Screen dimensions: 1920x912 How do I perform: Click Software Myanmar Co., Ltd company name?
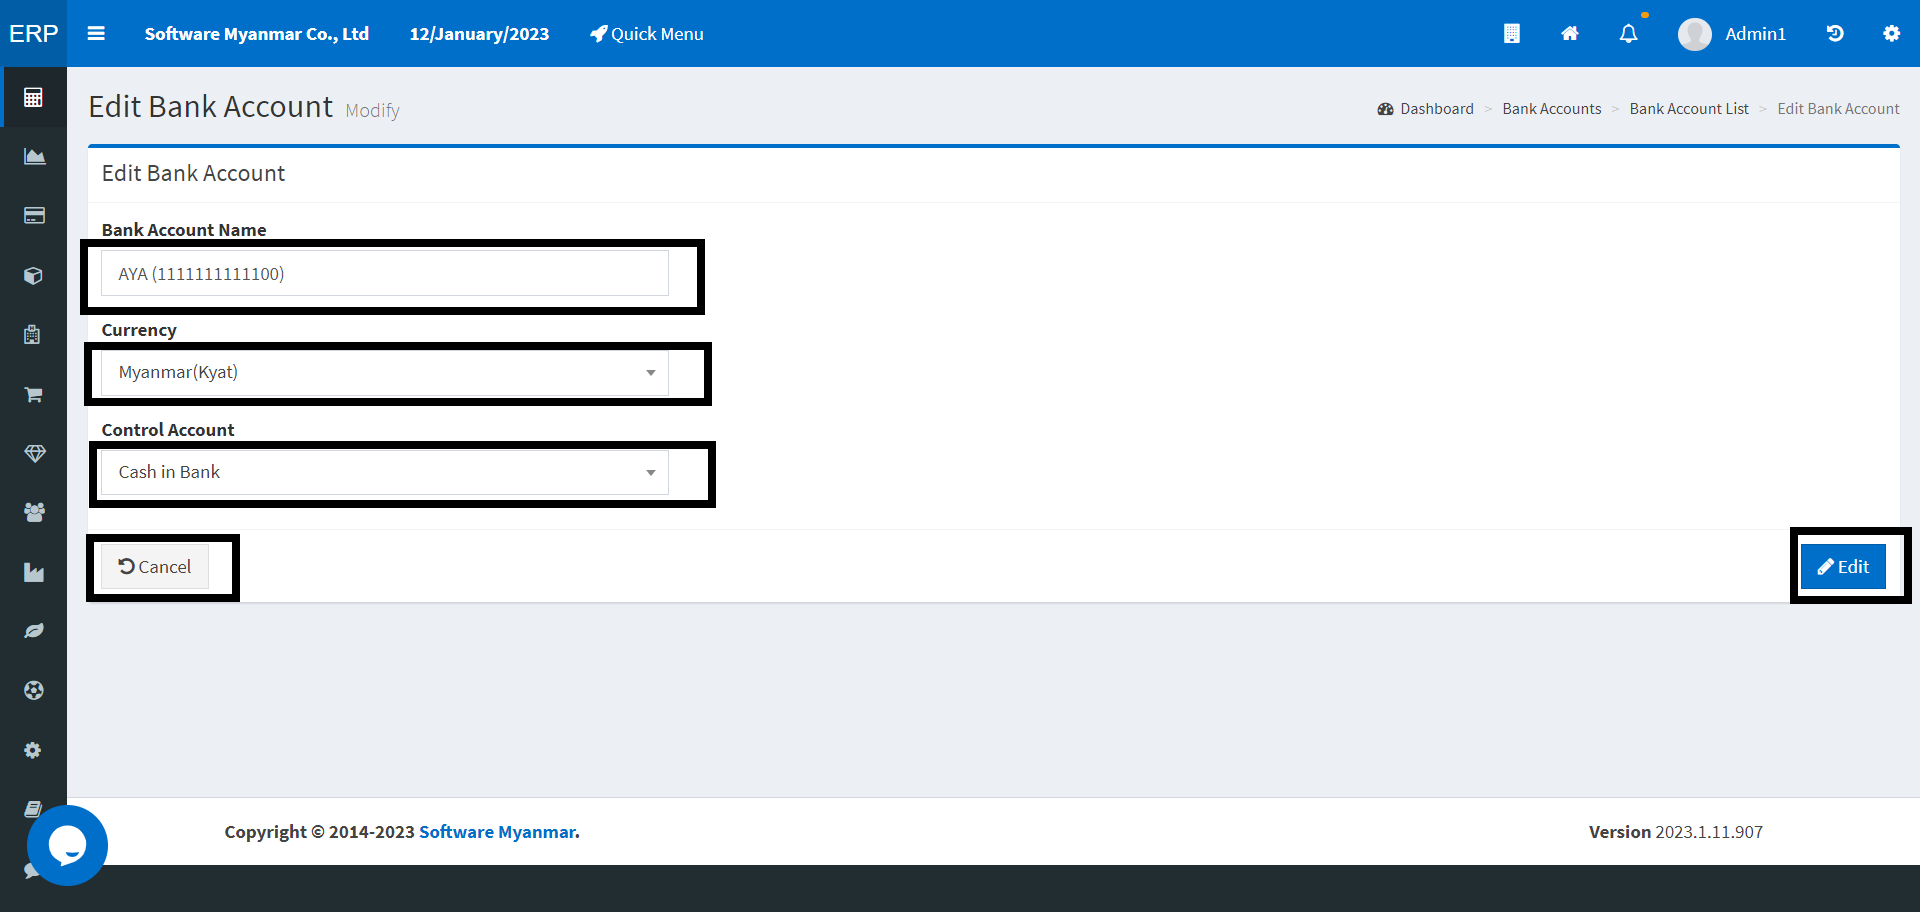[x=257, y=34]
